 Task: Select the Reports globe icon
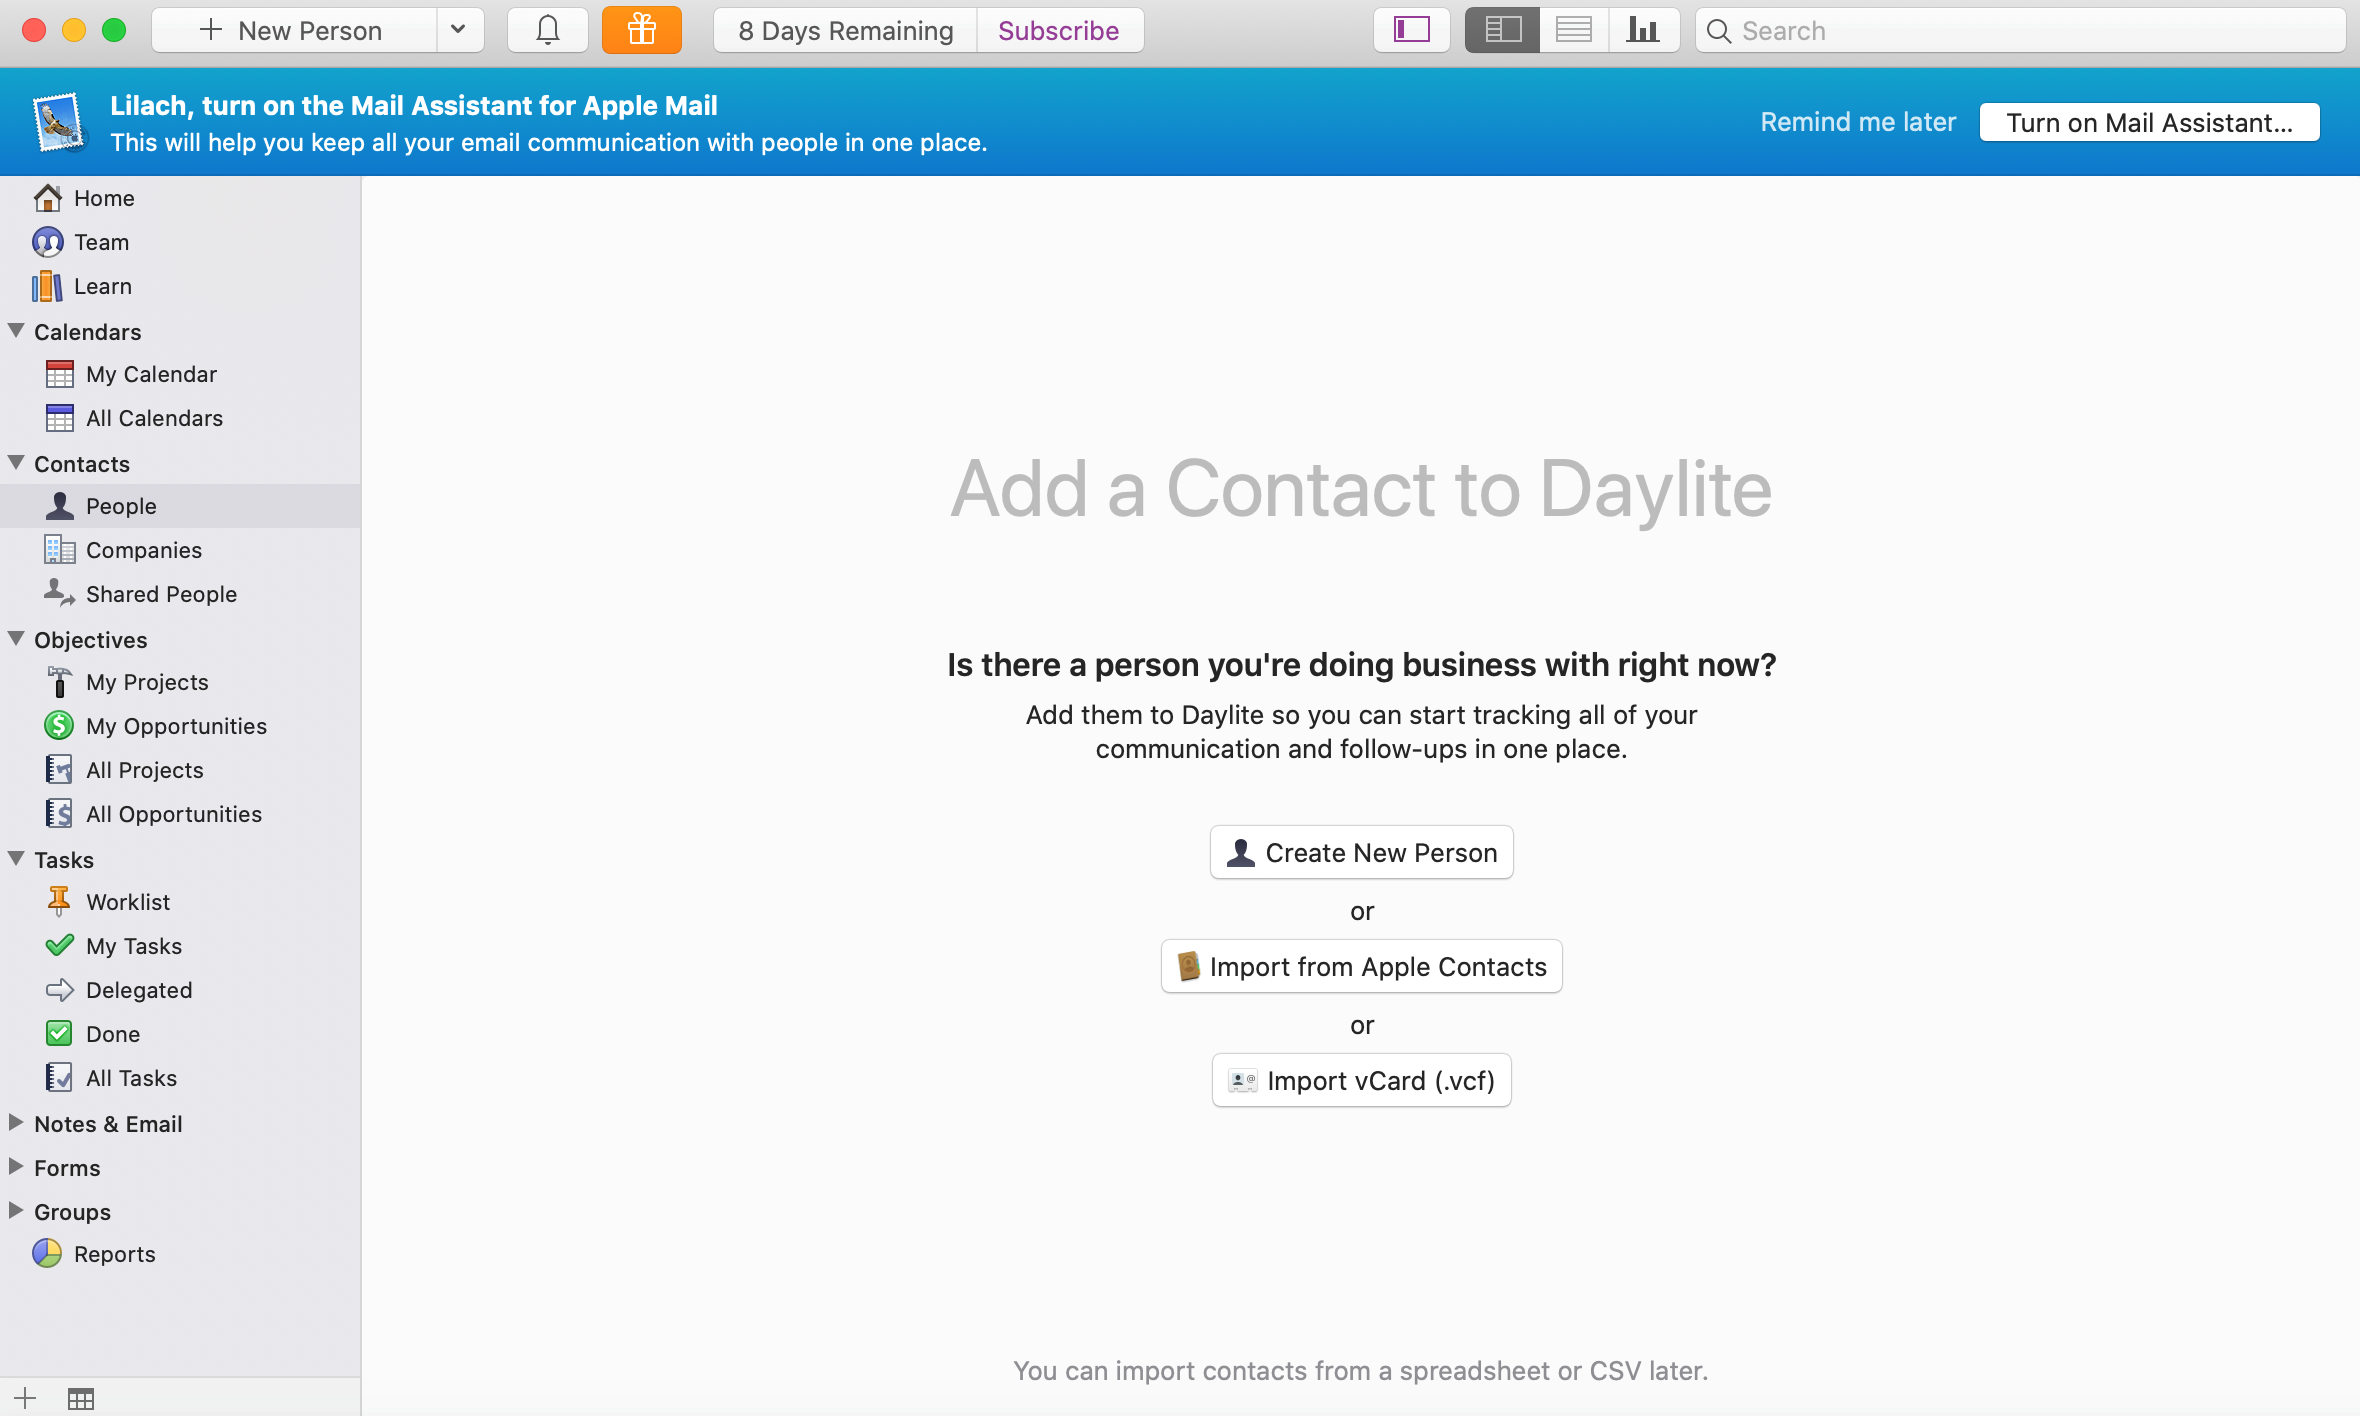point(47,1252)
